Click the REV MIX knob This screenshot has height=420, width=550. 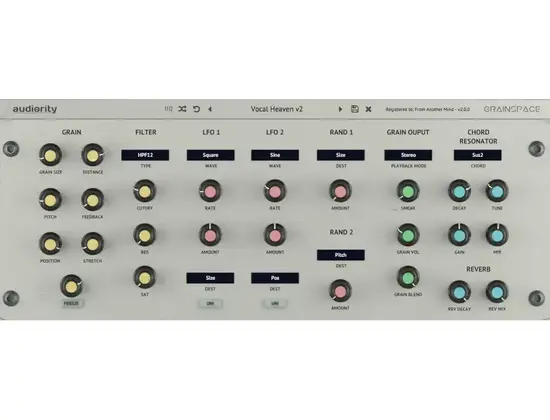(x=497, y=292)
